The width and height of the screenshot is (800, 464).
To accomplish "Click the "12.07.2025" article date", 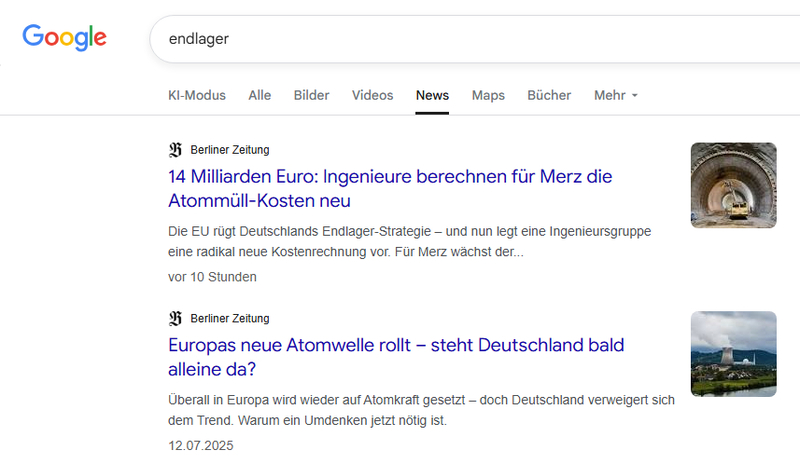I will 200,446.
